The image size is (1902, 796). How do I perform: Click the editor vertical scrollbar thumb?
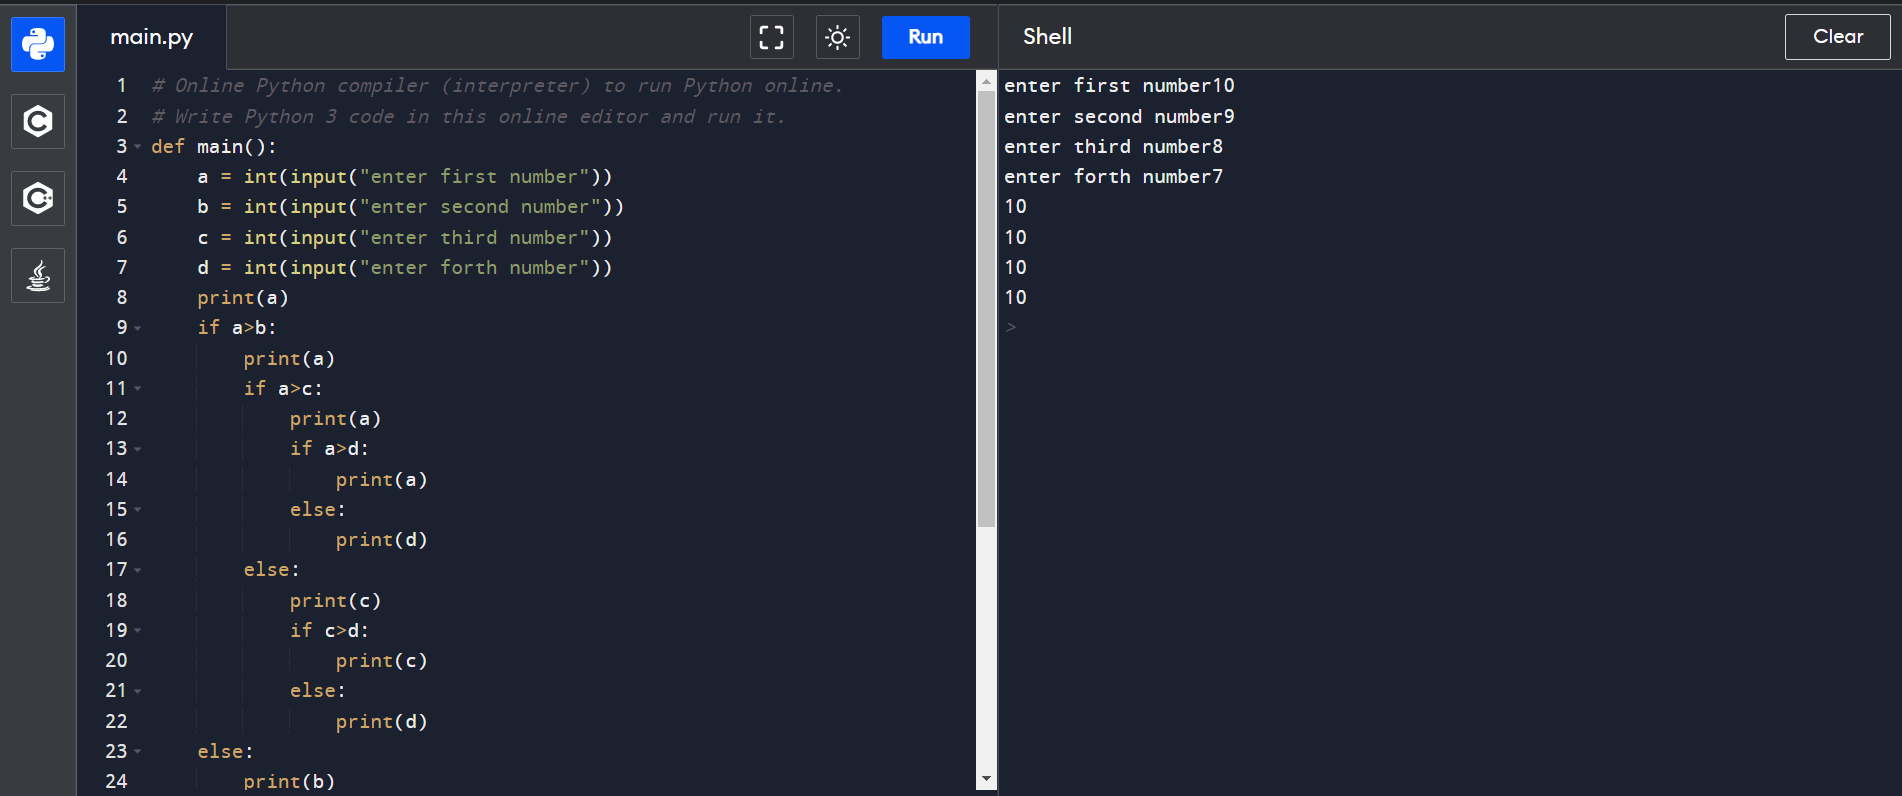point(986,300)
